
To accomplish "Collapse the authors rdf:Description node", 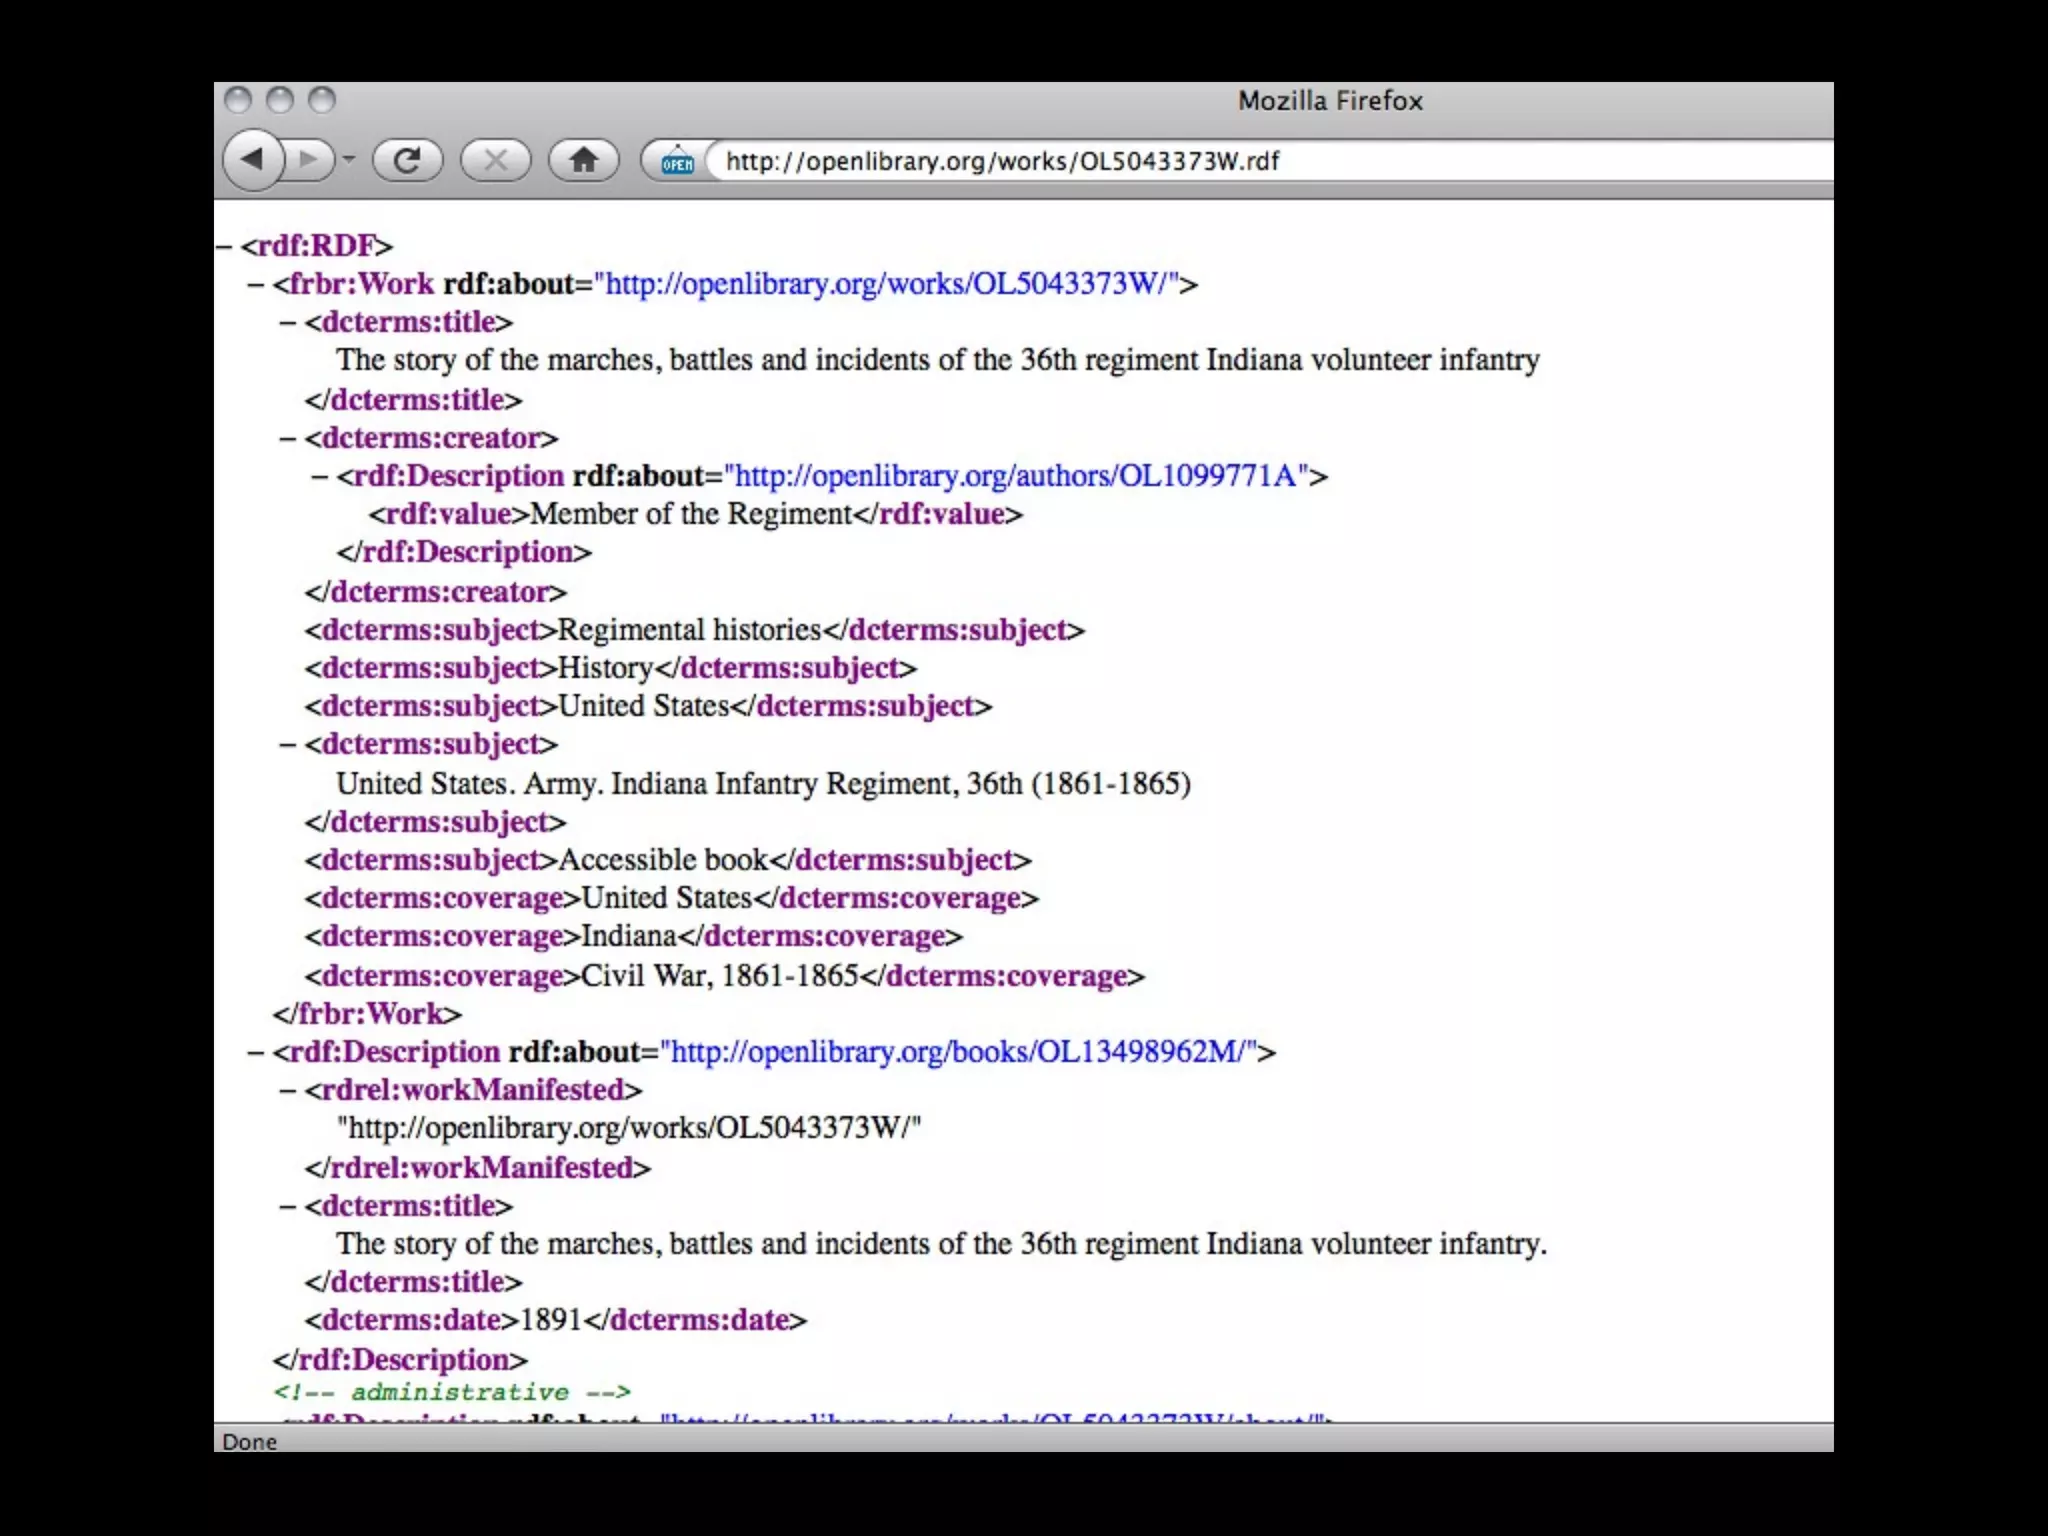I will [320, 477].
